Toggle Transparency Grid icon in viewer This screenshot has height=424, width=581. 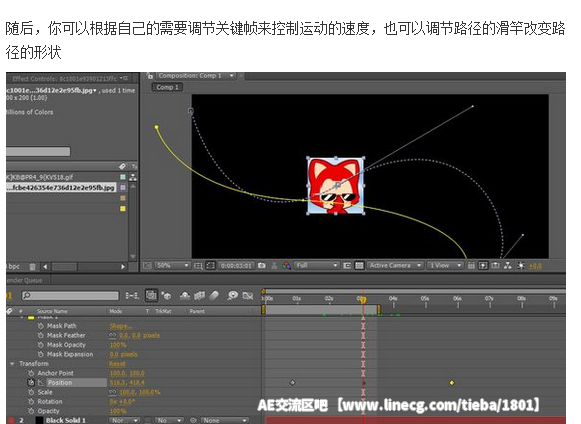click(359, 266)
